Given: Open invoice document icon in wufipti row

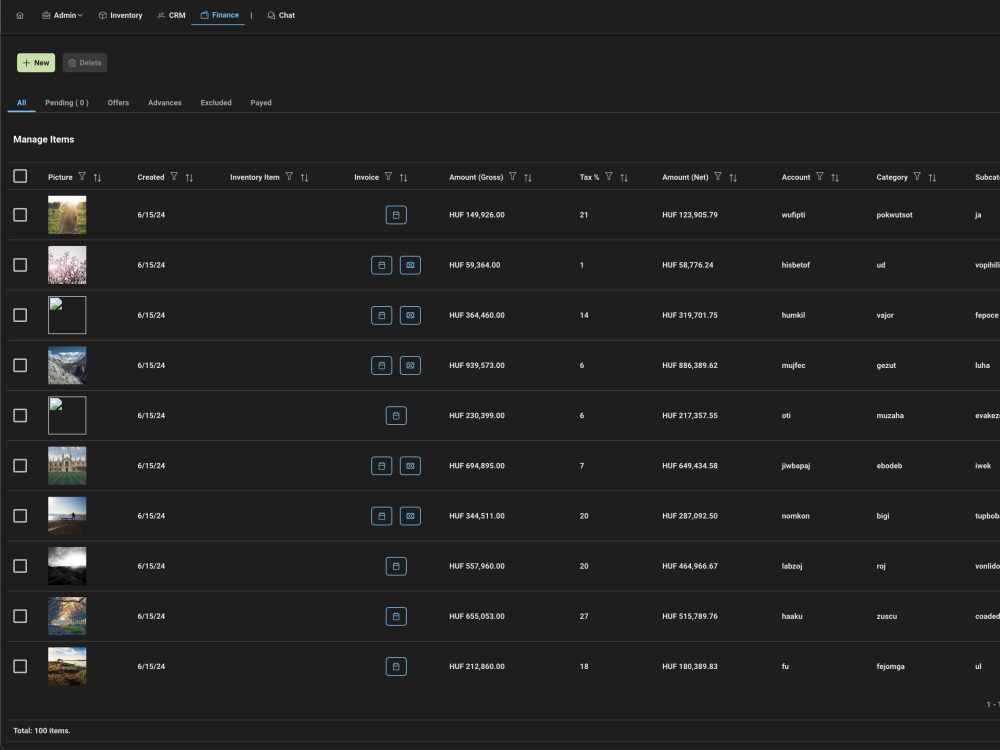Looking at the screenshot, I should (396, 215).
